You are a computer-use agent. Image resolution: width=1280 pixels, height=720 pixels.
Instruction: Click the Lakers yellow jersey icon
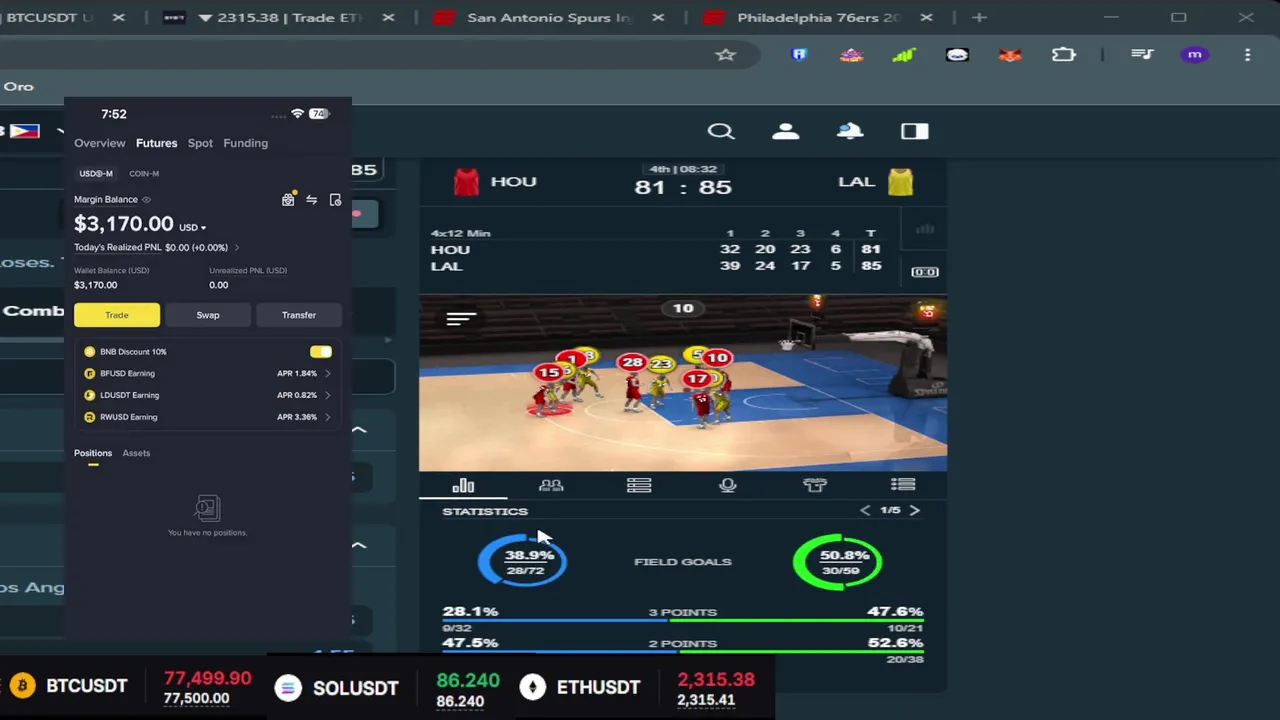click(x=900, y=182)
